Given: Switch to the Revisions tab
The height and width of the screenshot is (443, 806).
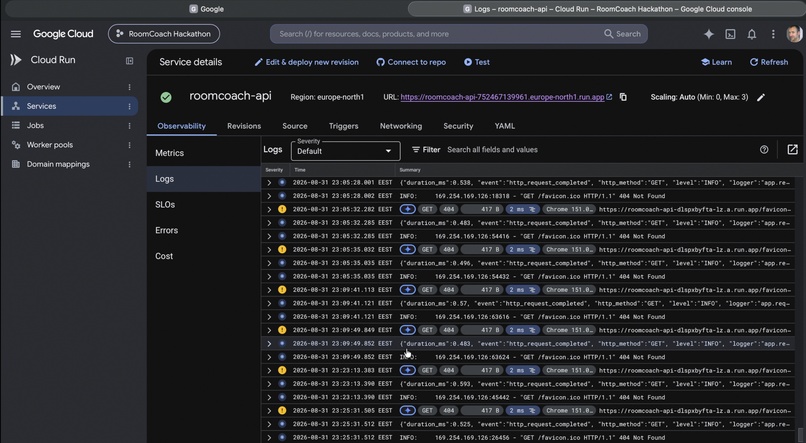Looking at the screenshot, I should [244, 126].
